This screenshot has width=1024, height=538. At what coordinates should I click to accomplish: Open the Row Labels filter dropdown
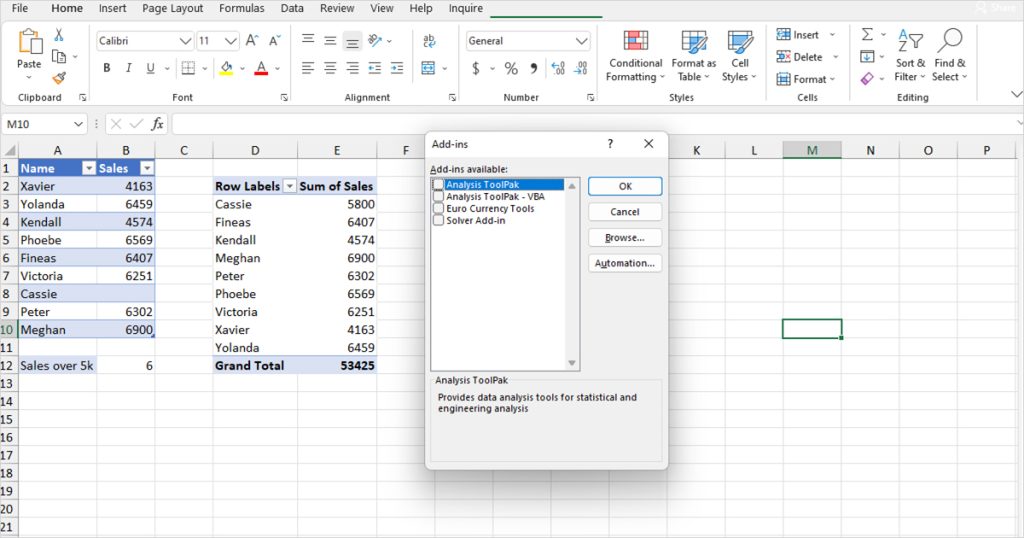coord(290,187)
